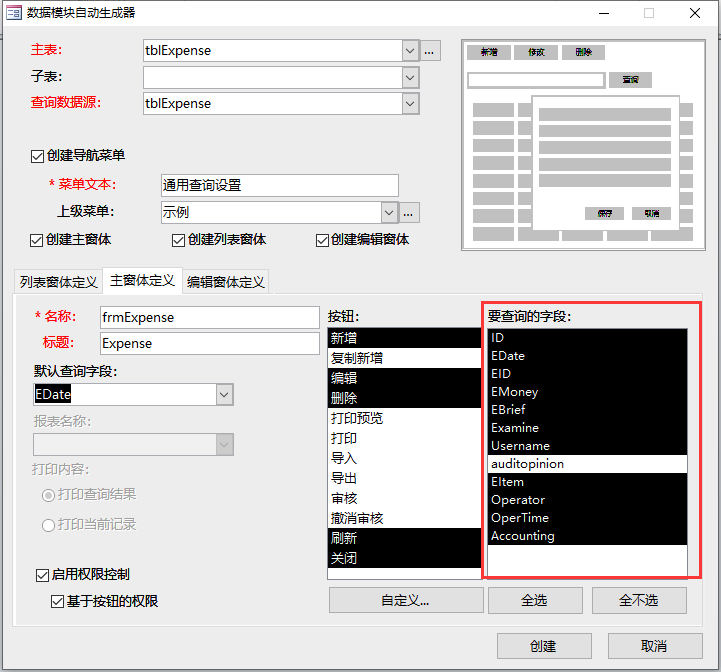Click the ellipsis button next to 上级菜单
The width and height of the screenshot is (721, 672).
[x=408, y=213]
